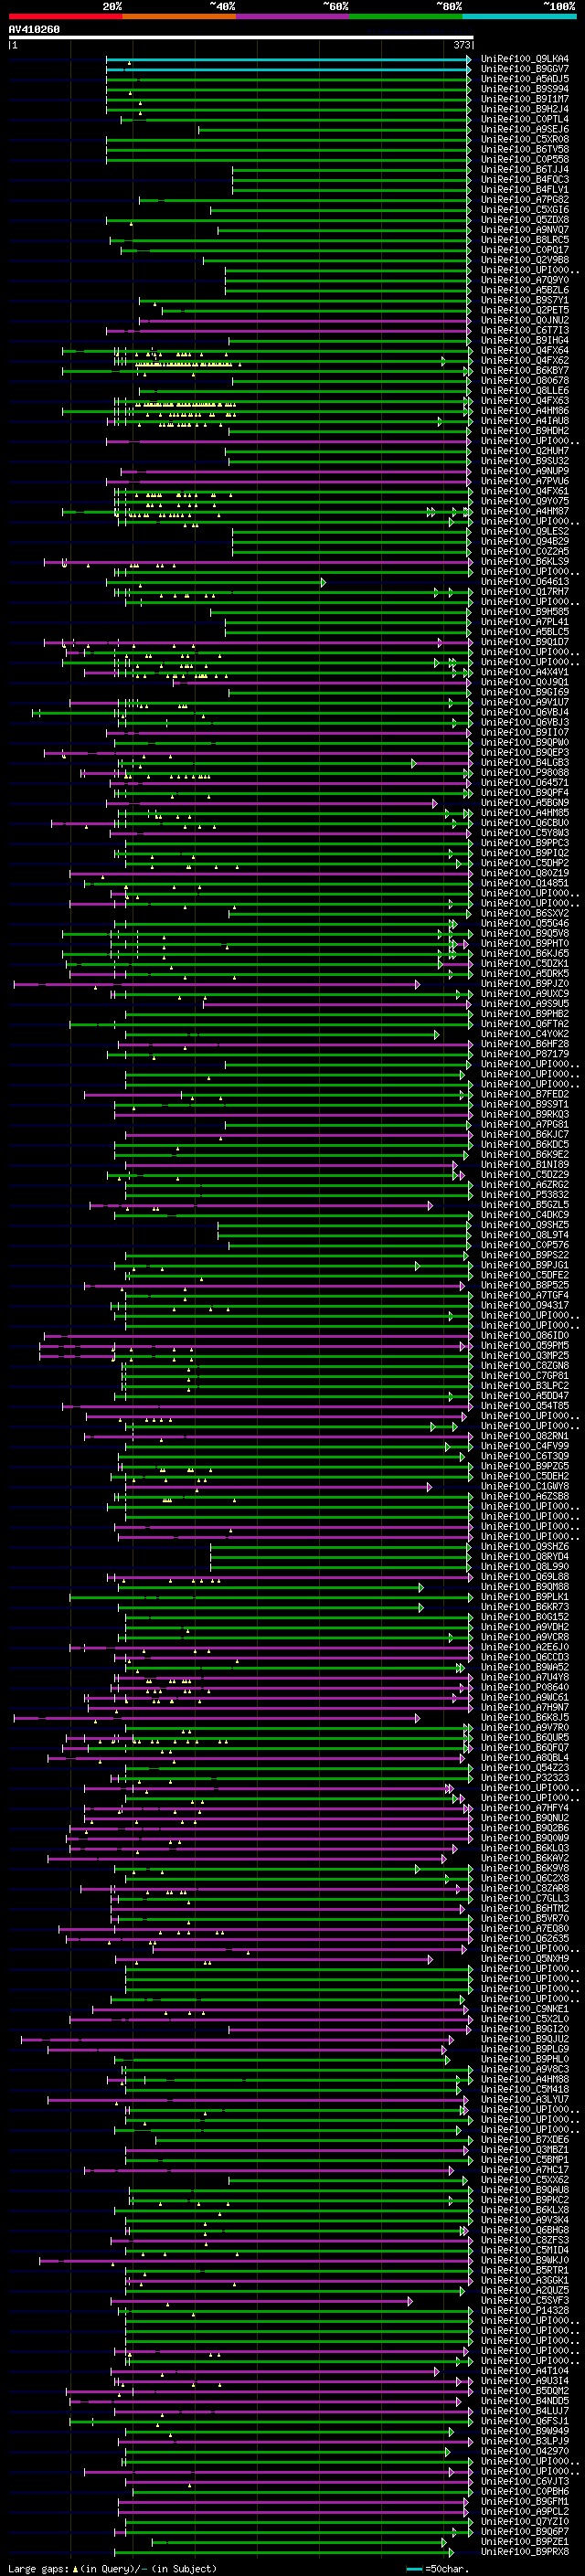Open the UniRef100_A9SEJ6 hit

click(x=525, y=130)
